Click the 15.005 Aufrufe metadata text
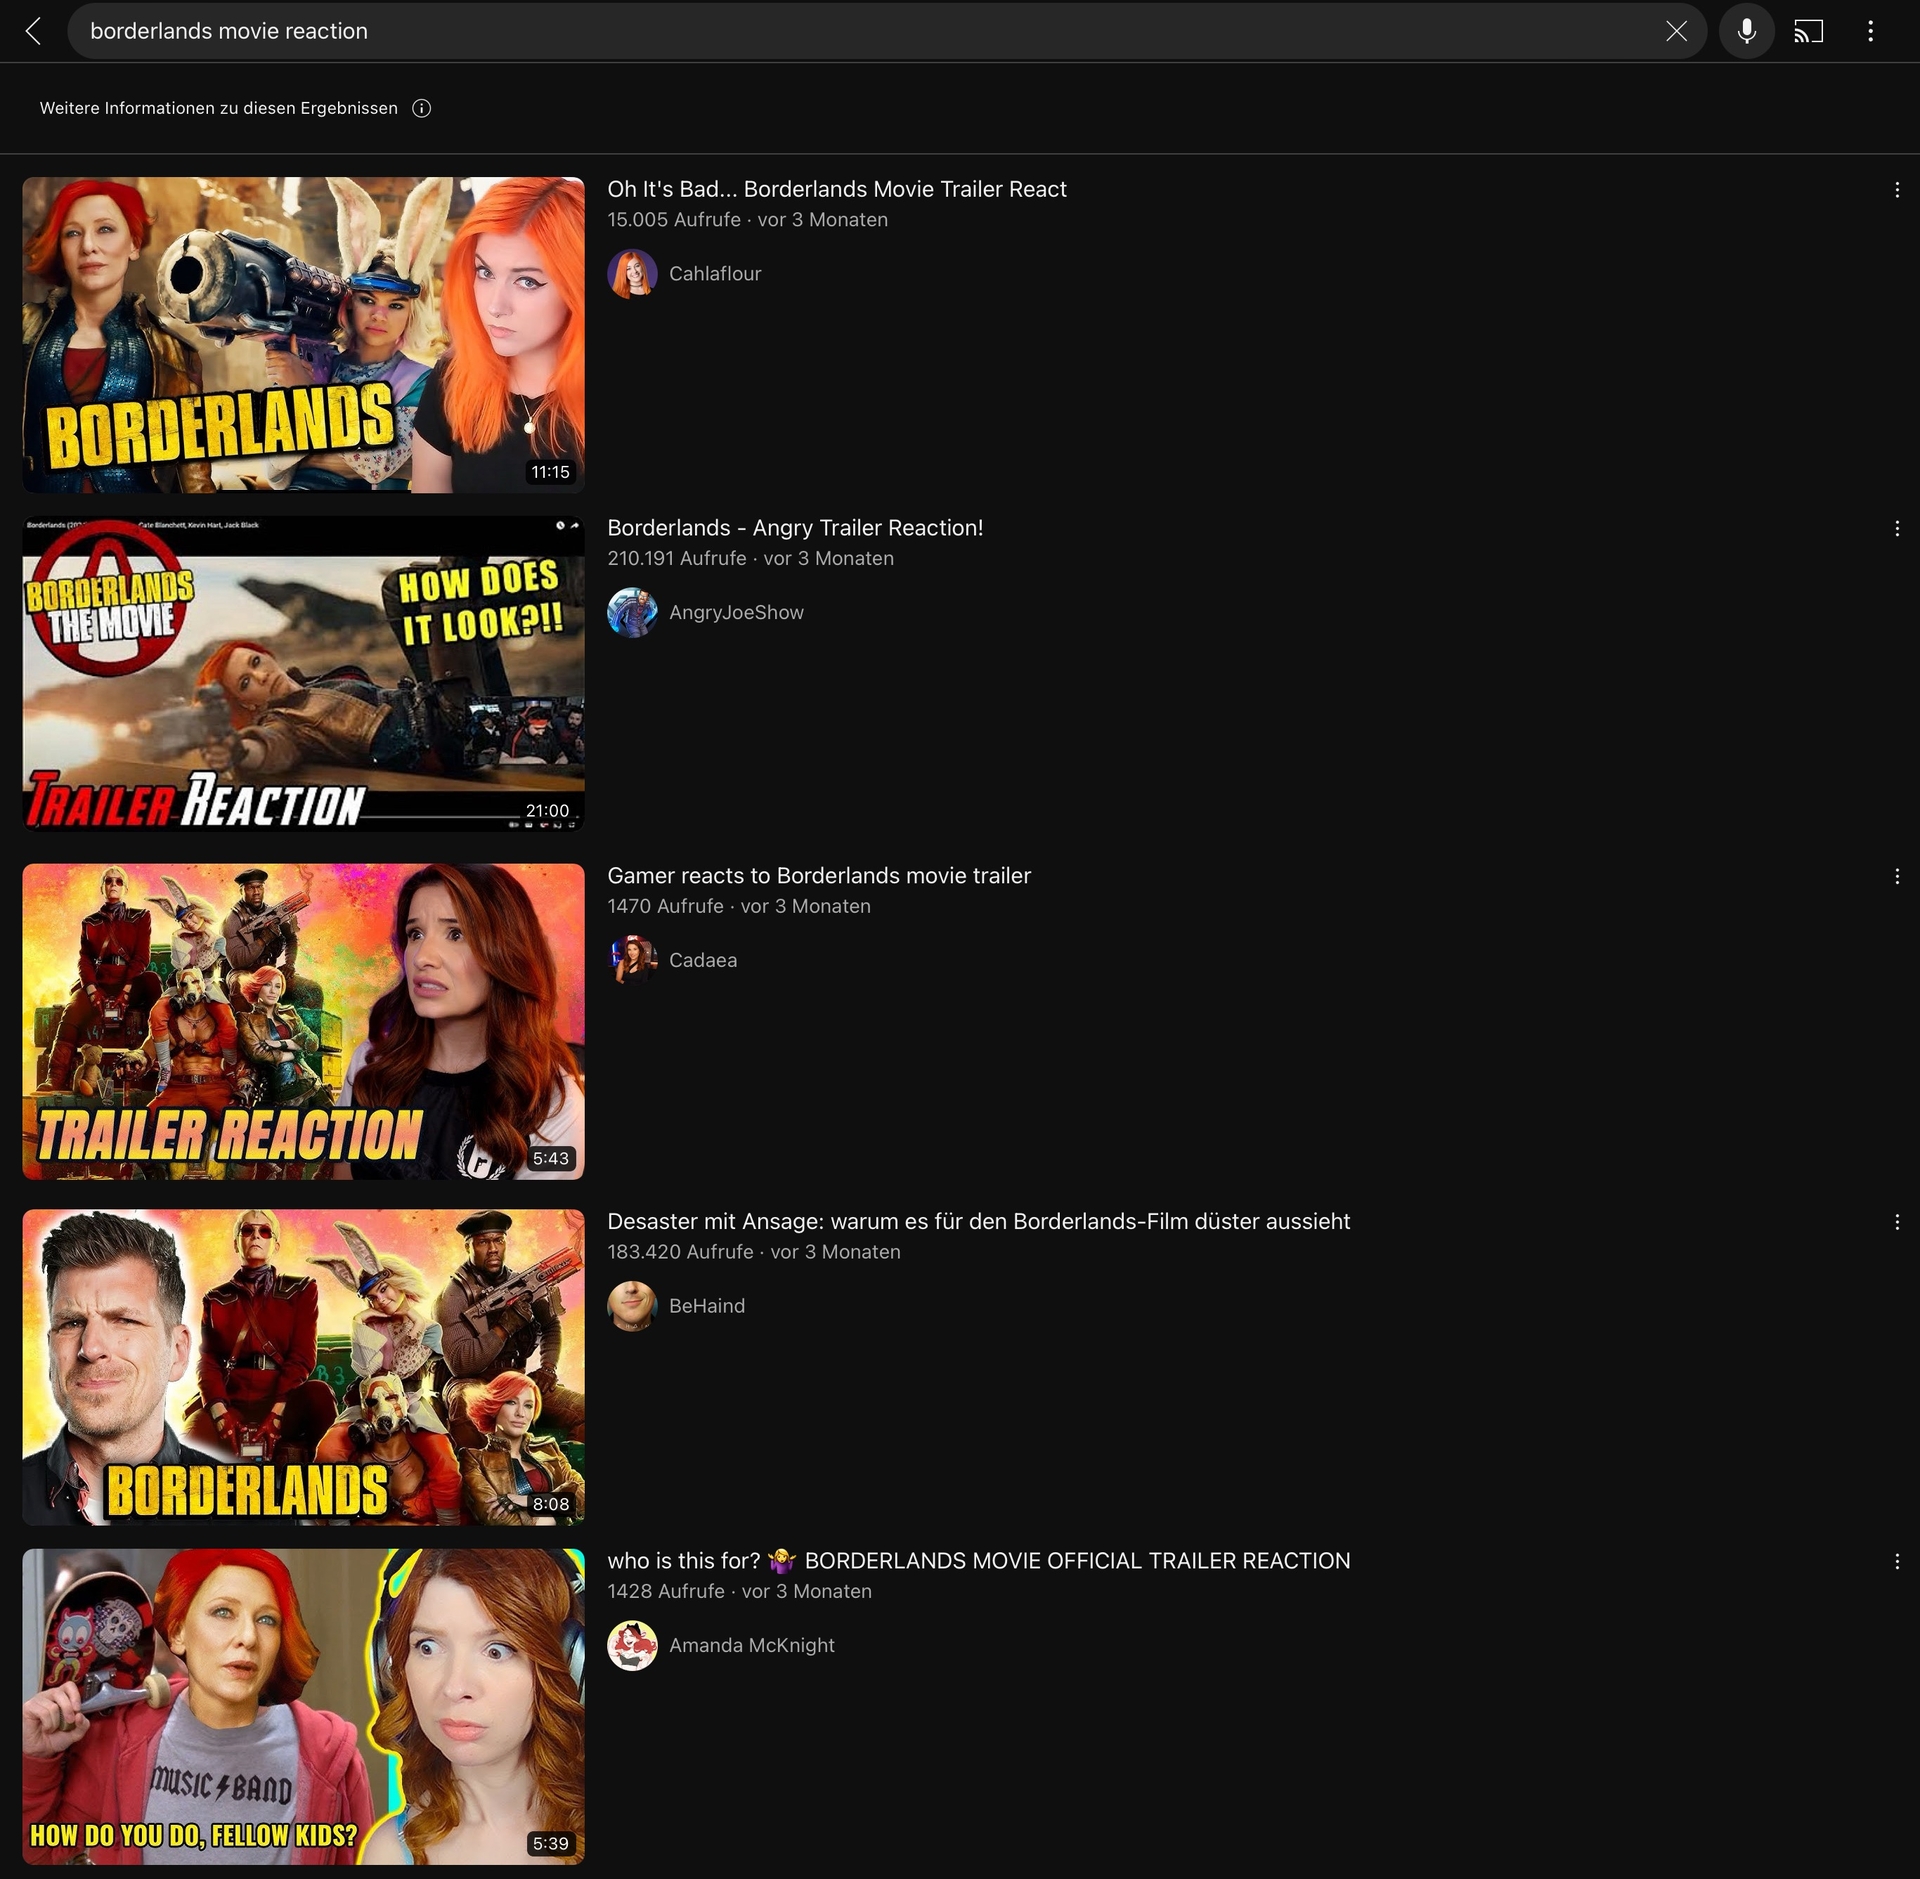This screenshot has height=1879, width=1920. coord(674,220)
